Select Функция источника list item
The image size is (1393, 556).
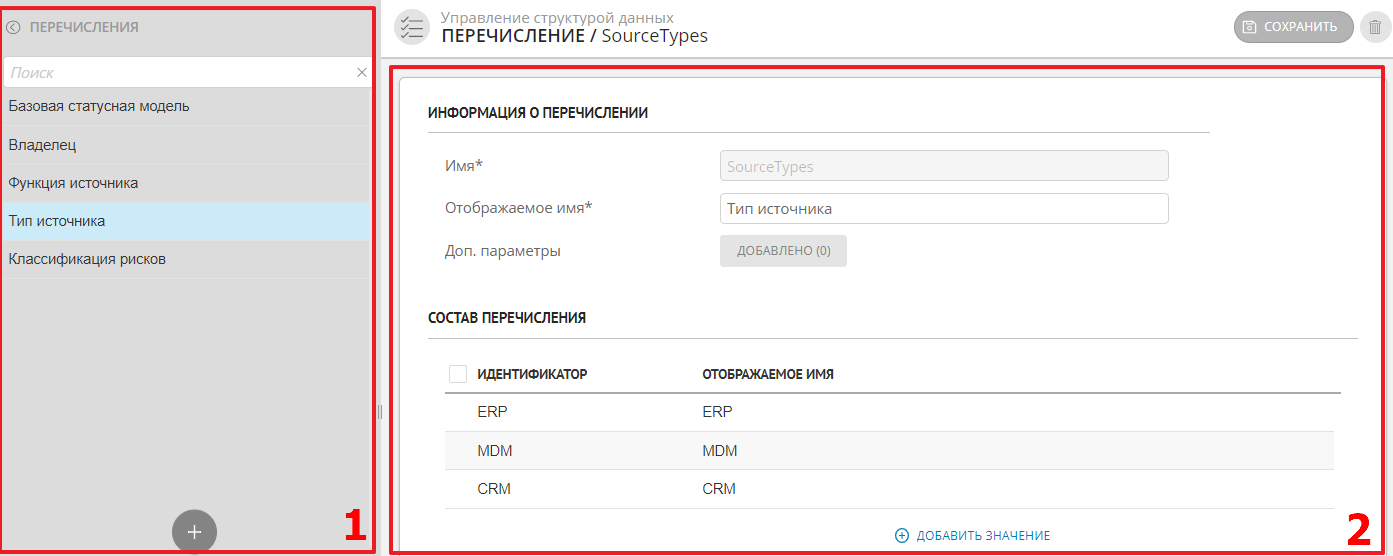point(74,183)
